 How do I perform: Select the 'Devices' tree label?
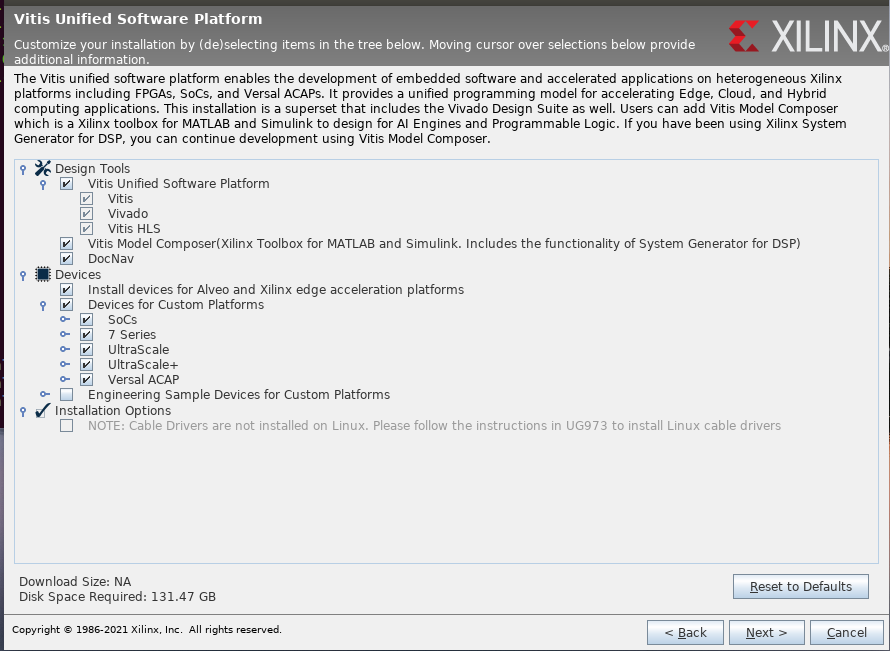(x=78, y=275)
